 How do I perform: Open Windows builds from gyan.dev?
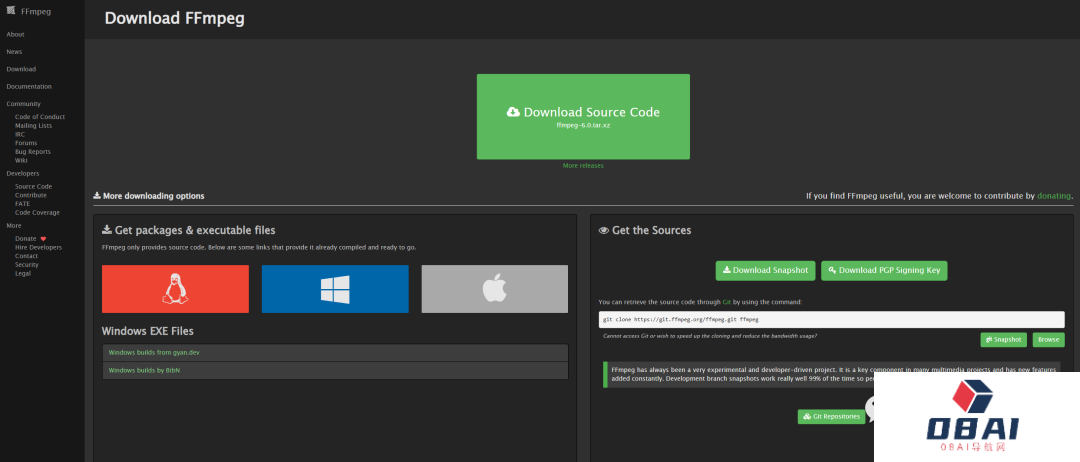[x=153, y=353]
